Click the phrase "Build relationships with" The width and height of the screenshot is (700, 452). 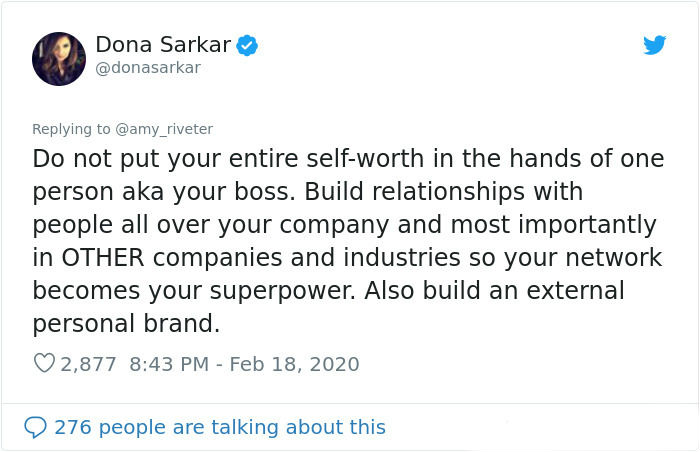point(444,192)
